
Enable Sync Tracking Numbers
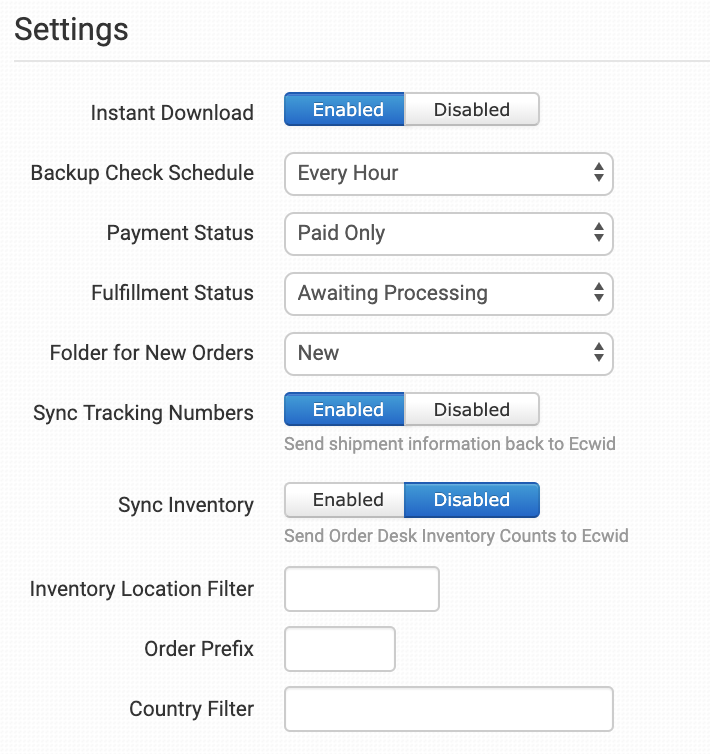[345, 410]
